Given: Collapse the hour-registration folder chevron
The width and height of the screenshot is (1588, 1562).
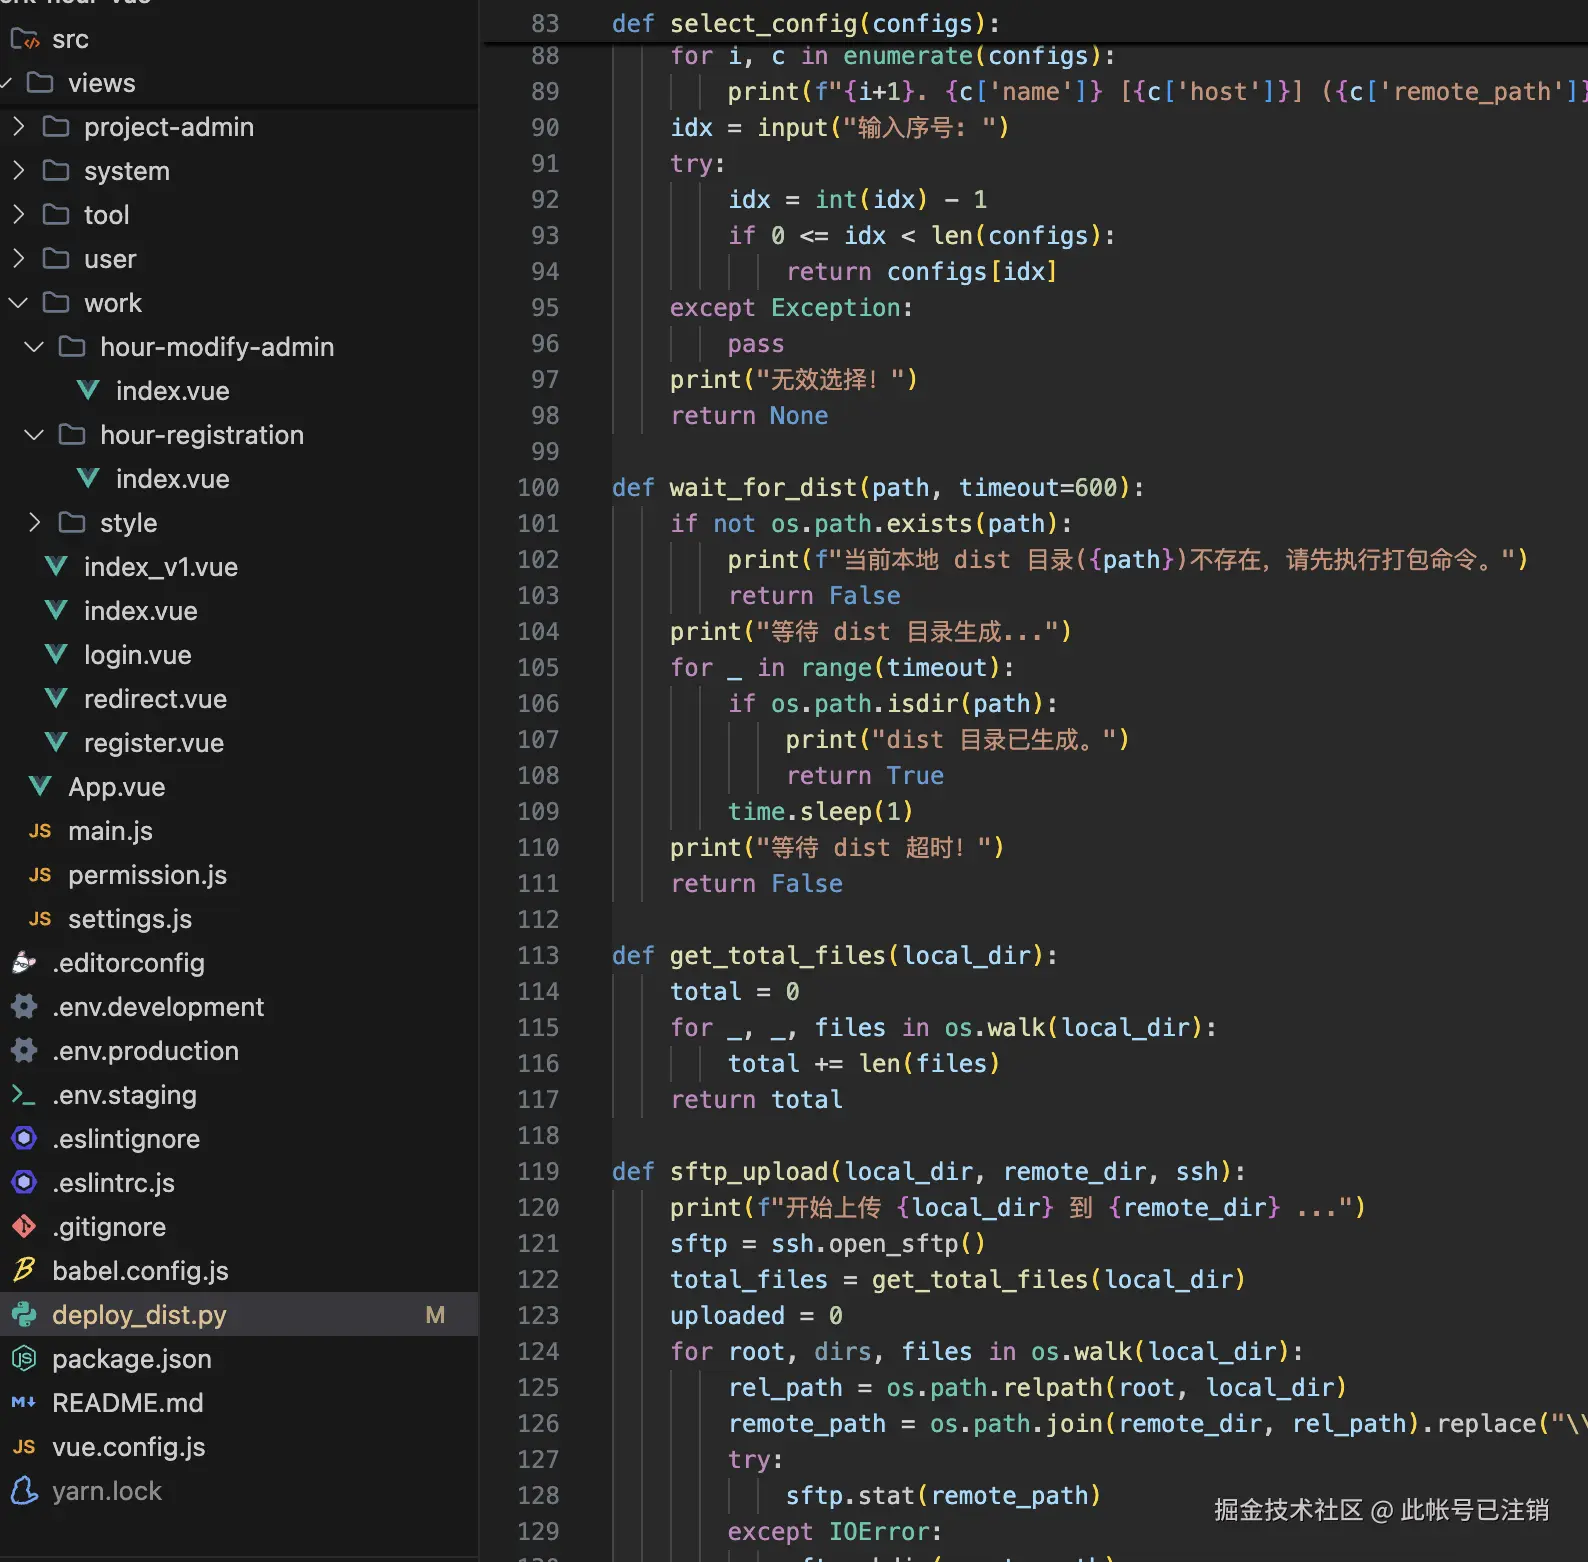Looking at the screenshot, I should click(34, 435).
